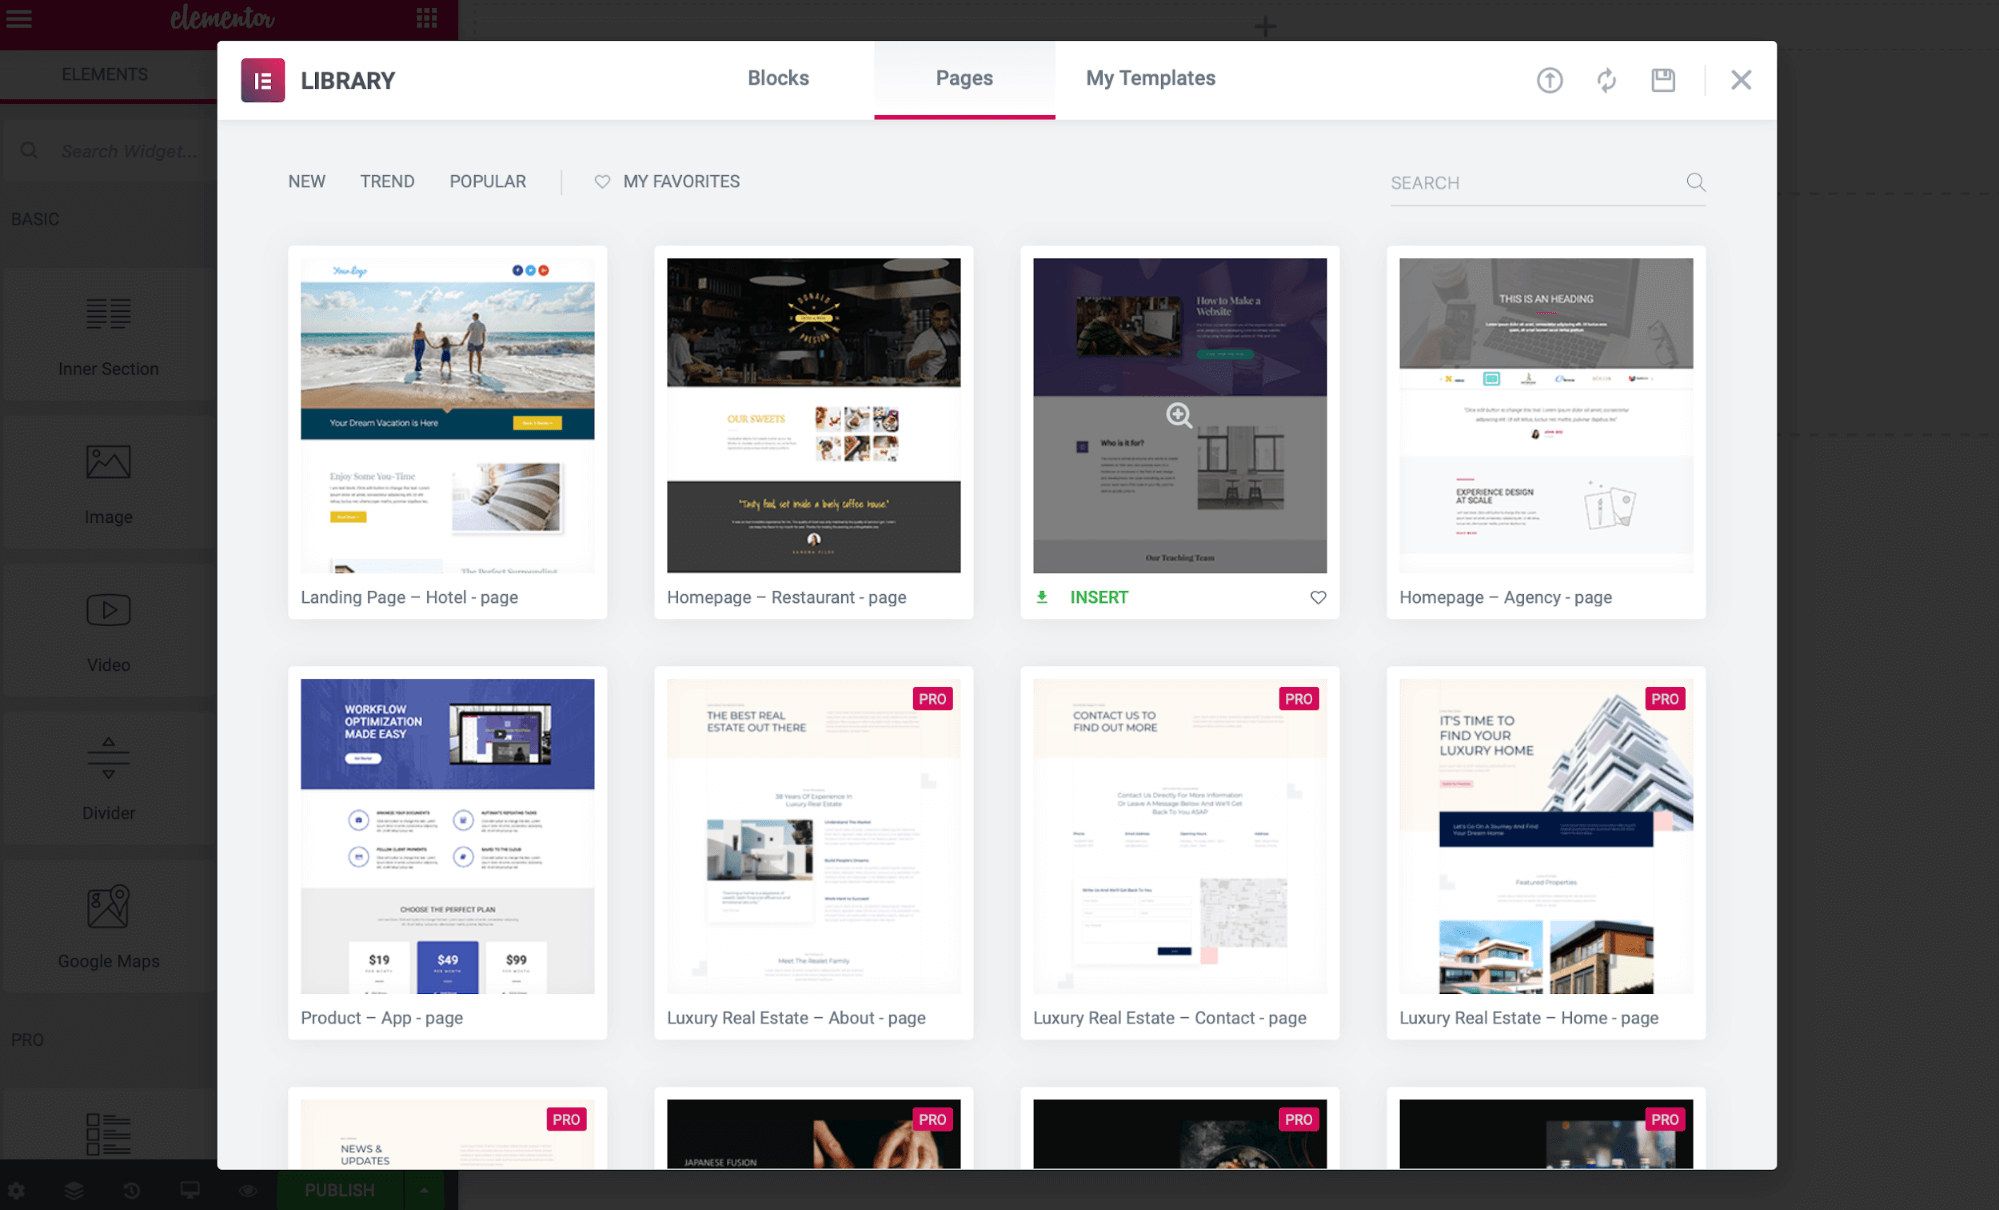
Task: Open the Luxury Real Estate – Home thumbnail
Action: tap(1545, 836)
